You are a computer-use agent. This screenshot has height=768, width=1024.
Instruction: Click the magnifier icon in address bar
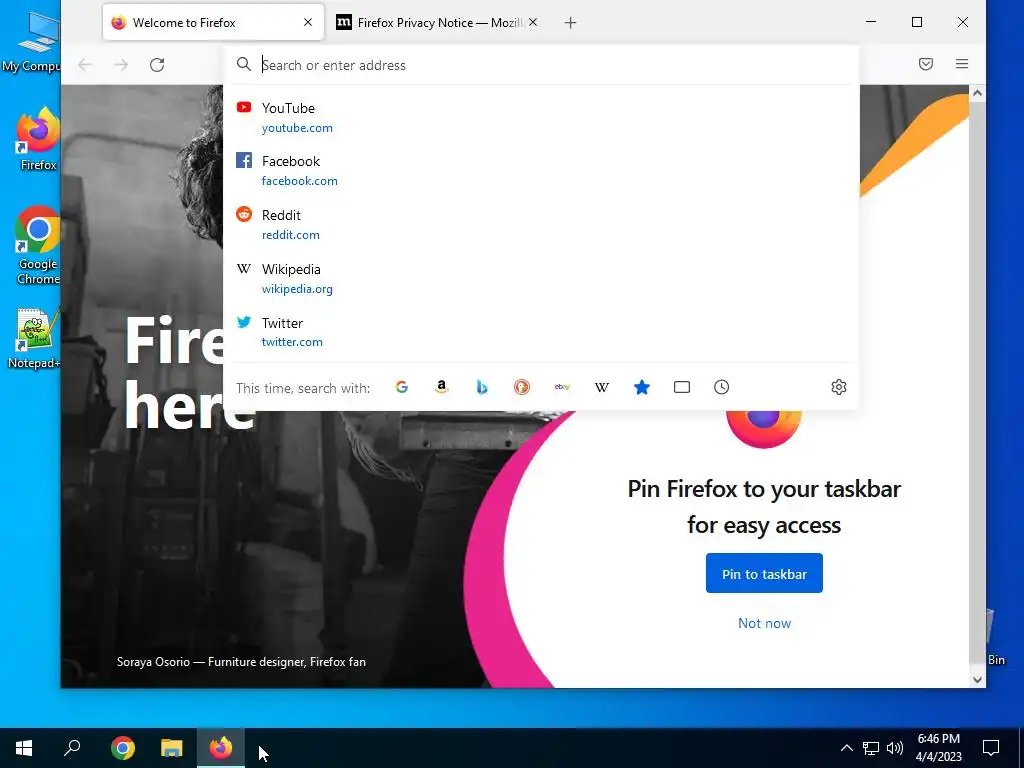pyautogui.click(x=244, y=64)
